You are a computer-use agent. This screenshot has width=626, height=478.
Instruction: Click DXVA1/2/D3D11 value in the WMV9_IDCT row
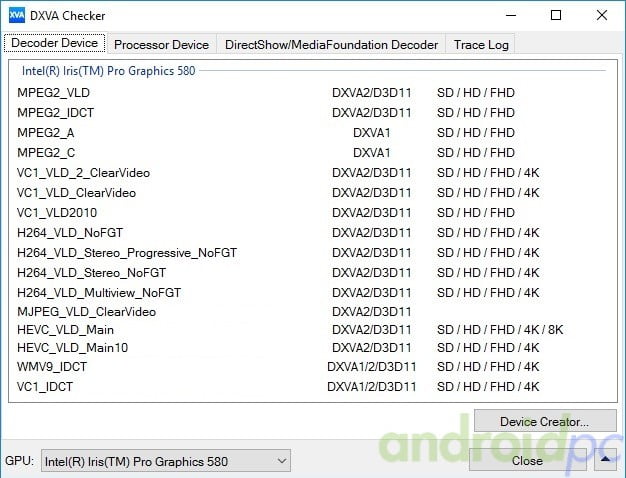(371, 367)
